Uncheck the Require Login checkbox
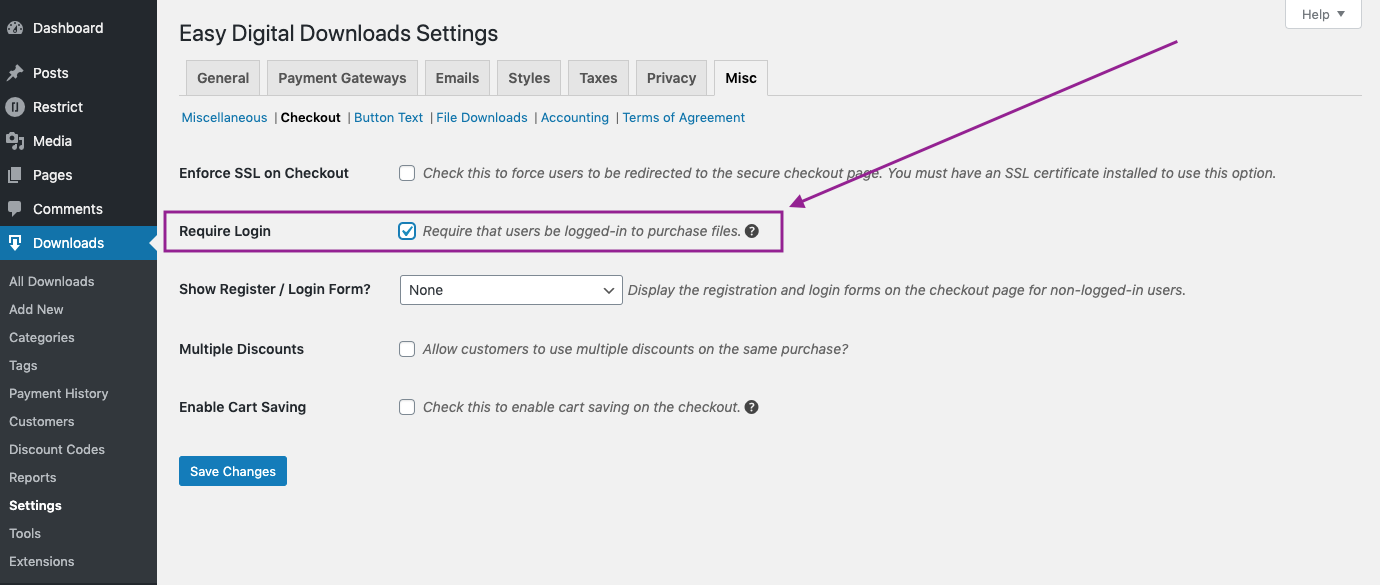 pos(407,231)
